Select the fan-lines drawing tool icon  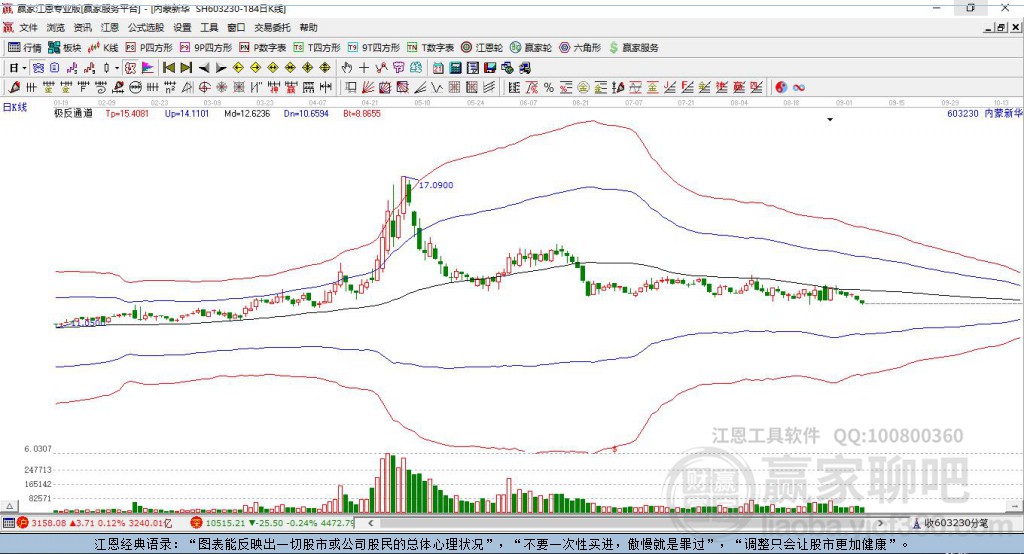[x=368, y=88]
